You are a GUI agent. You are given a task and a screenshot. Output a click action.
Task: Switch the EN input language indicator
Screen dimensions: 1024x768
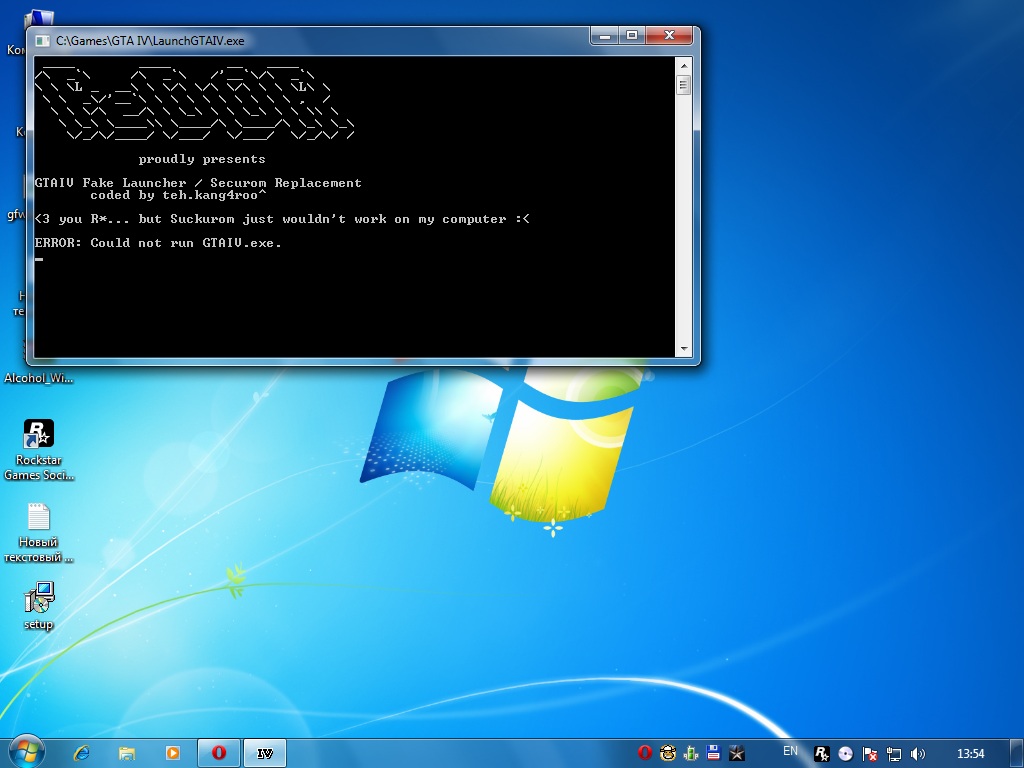pyautogui.click(x=790, y=751)
